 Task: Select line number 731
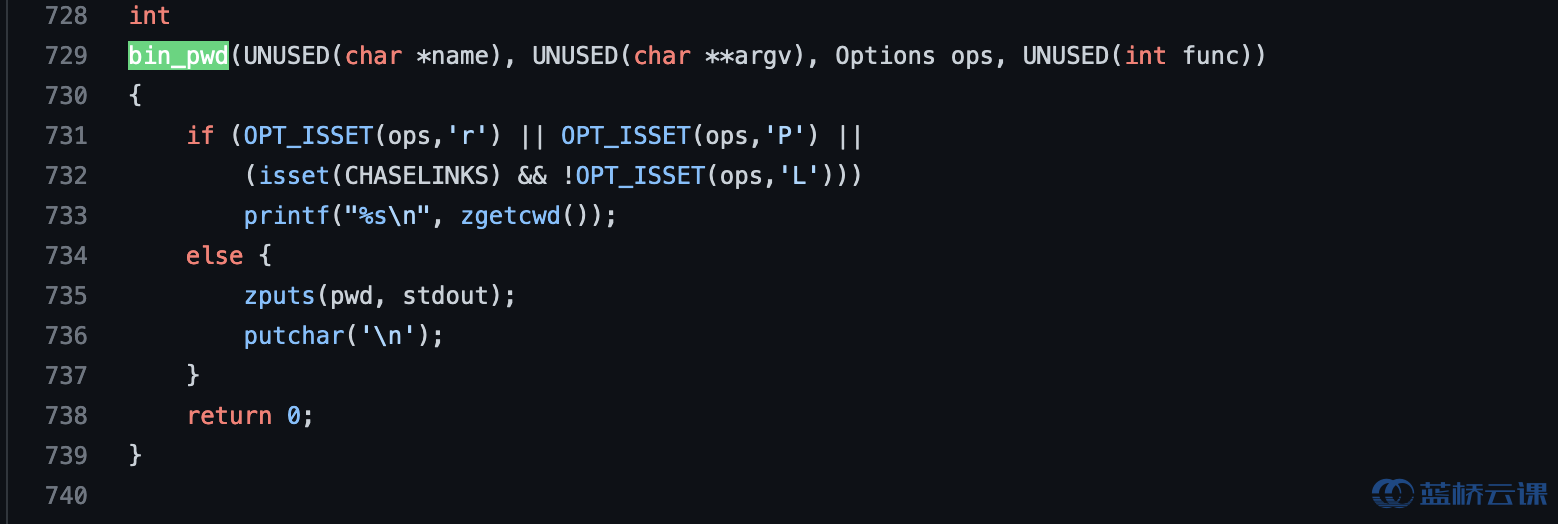pos(66,135)
